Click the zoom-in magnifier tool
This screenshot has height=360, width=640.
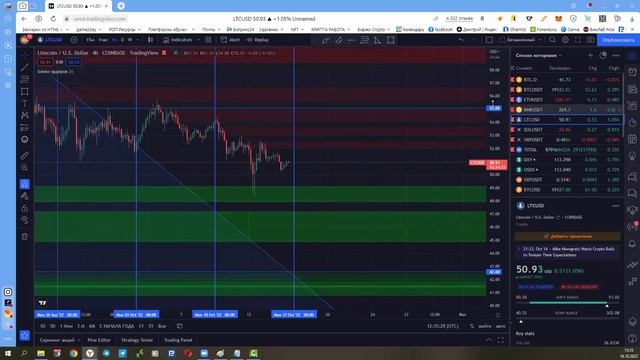[25, 167]
